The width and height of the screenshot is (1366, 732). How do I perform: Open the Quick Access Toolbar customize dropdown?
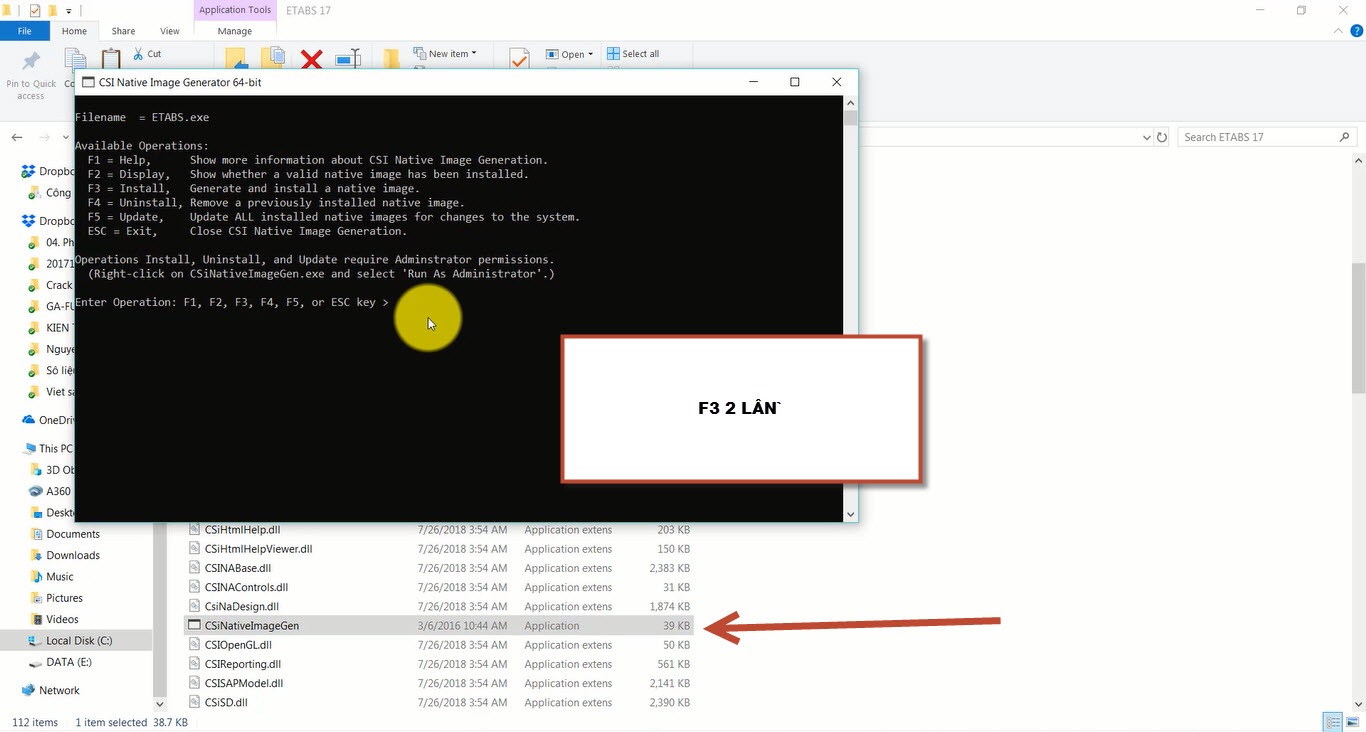point(69,11)
